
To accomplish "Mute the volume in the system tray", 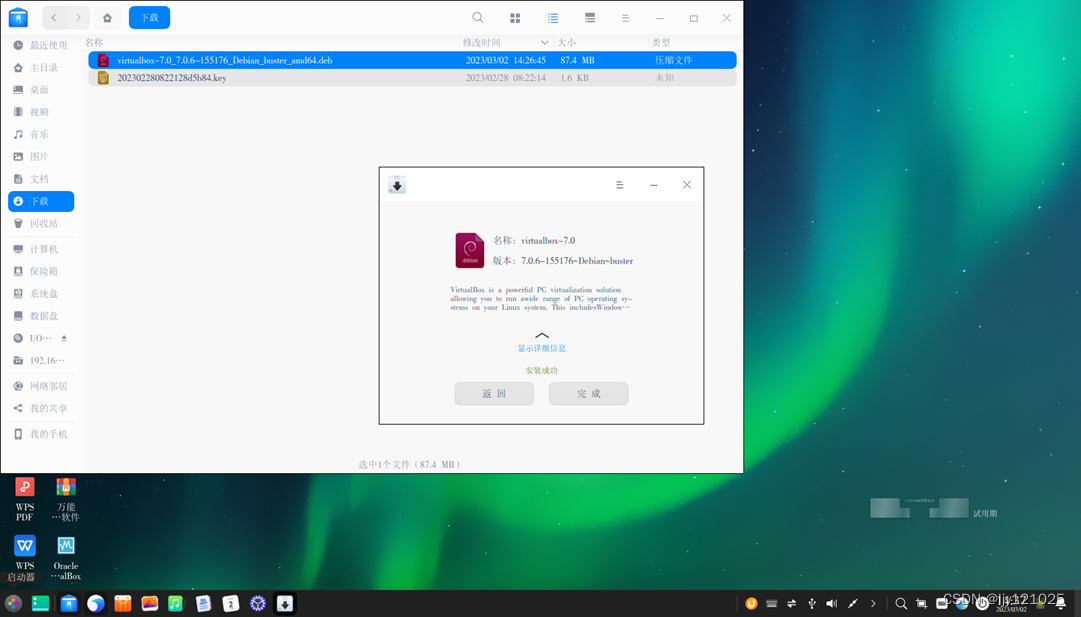I will 832,603.
